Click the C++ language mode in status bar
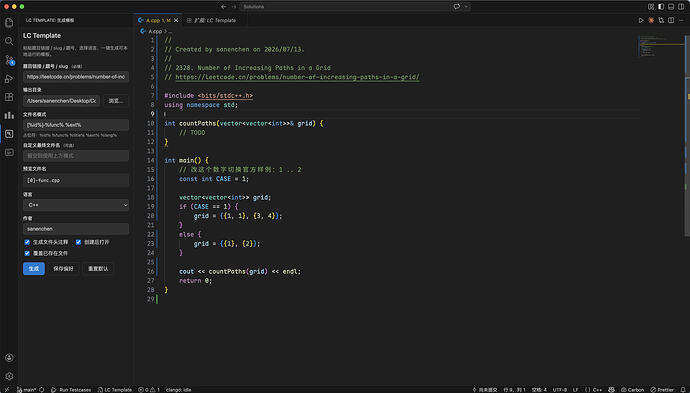 tap(593, 389)
